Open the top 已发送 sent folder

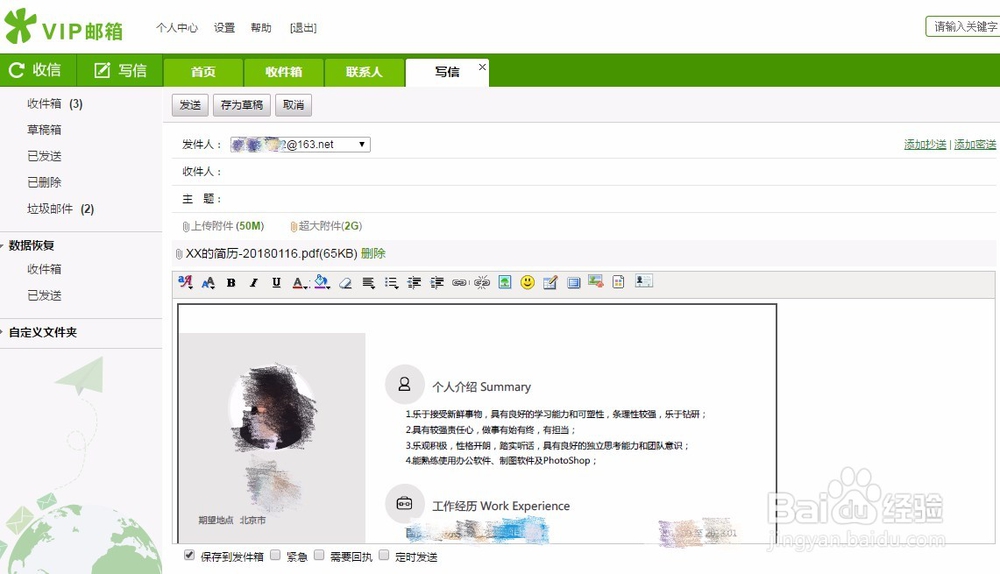(x=44, y=156)
